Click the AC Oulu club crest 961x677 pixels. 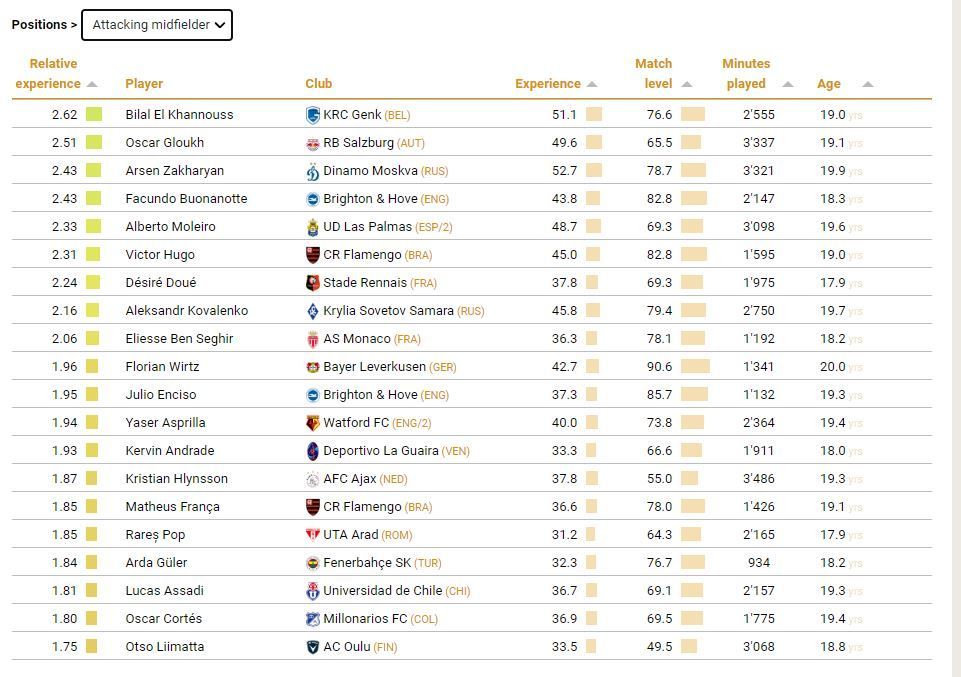click(x=313, y=647)
